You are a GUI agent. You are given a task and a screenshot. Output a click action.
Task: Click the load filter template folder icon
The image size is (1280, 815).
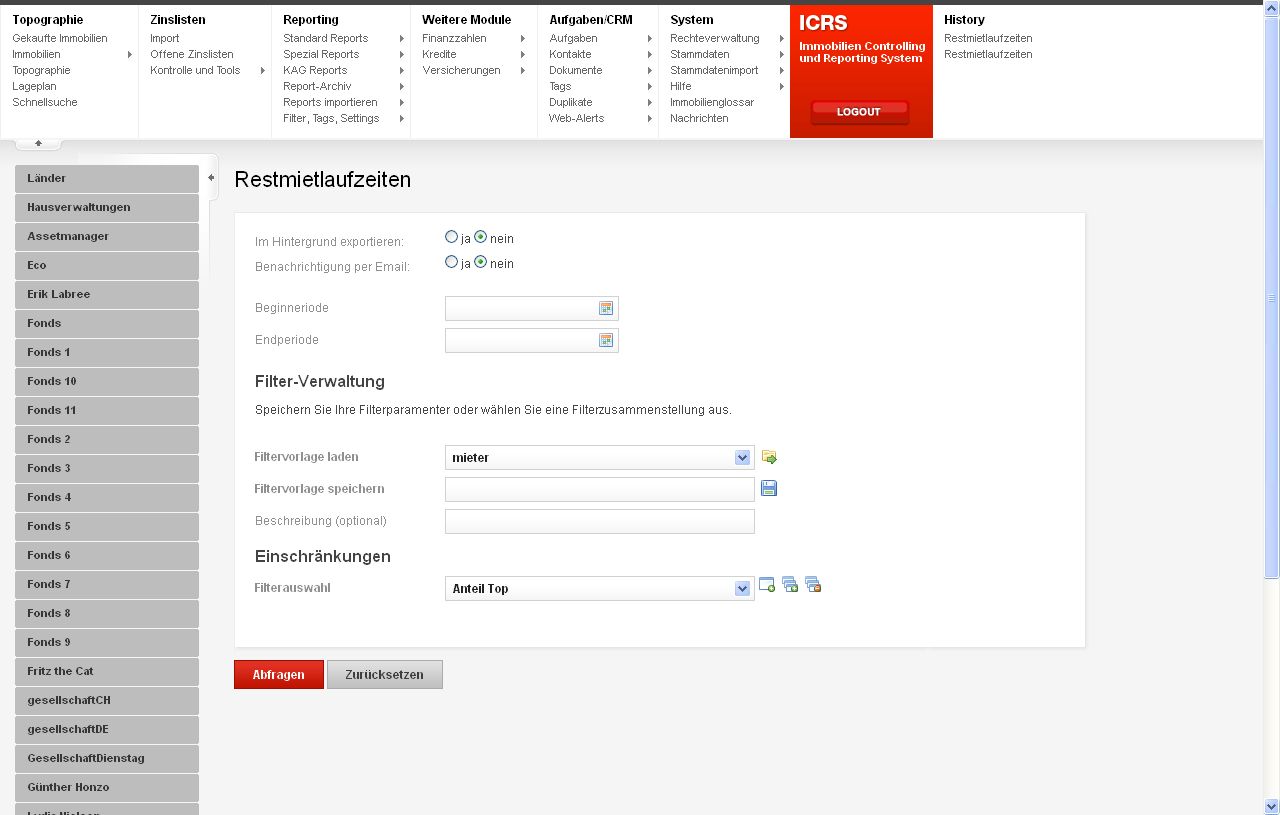click(769, 457)
